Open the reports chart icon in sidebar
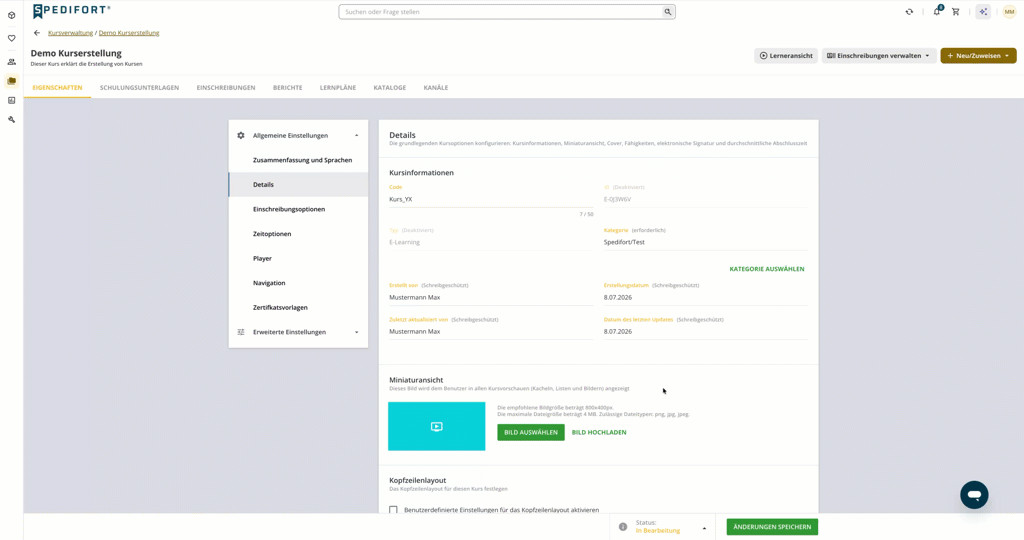1024x540 pixels. [11, 101]
